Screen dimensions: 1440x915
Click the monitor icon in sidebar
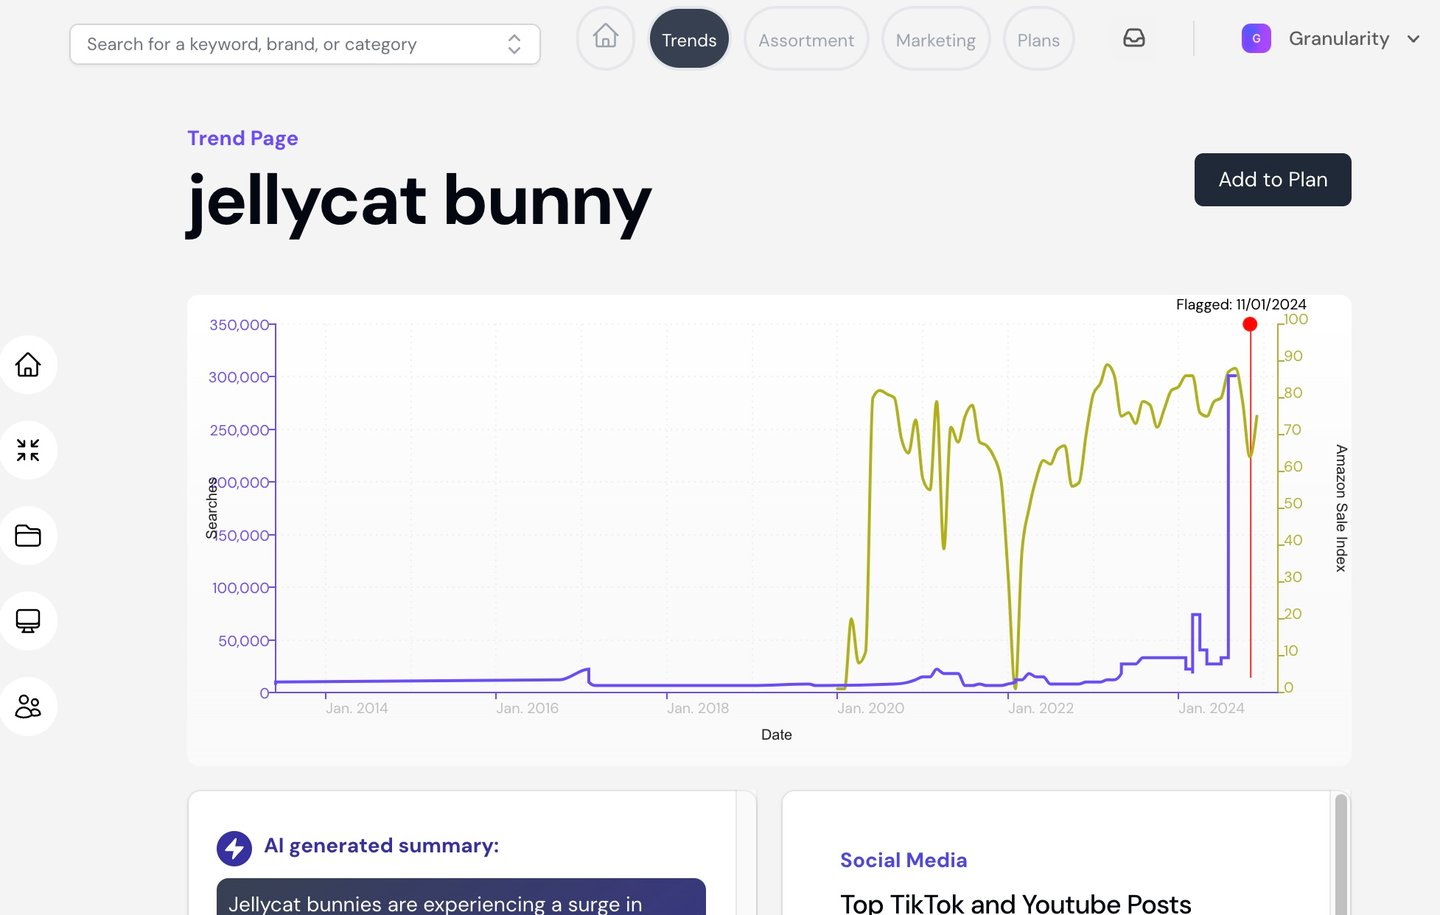(28, 621)
